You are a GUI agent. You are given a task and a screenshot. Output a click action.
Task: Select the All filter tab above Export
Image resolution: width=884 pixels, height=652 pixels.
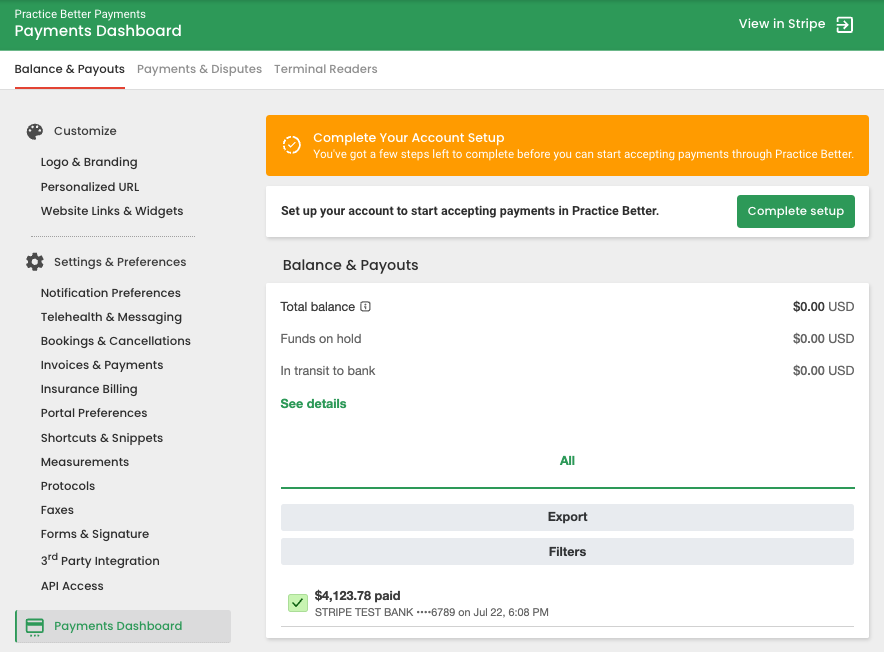567,460
